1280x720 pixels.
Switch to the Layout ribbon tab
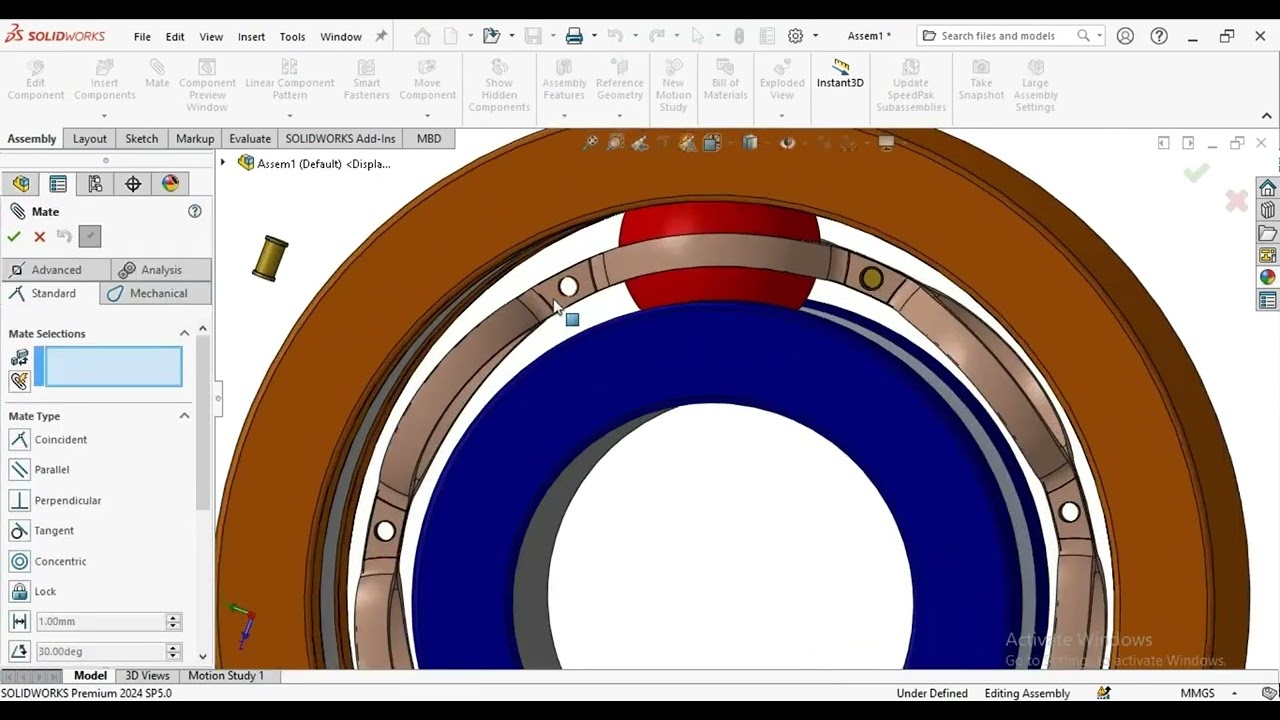(89, 139)
